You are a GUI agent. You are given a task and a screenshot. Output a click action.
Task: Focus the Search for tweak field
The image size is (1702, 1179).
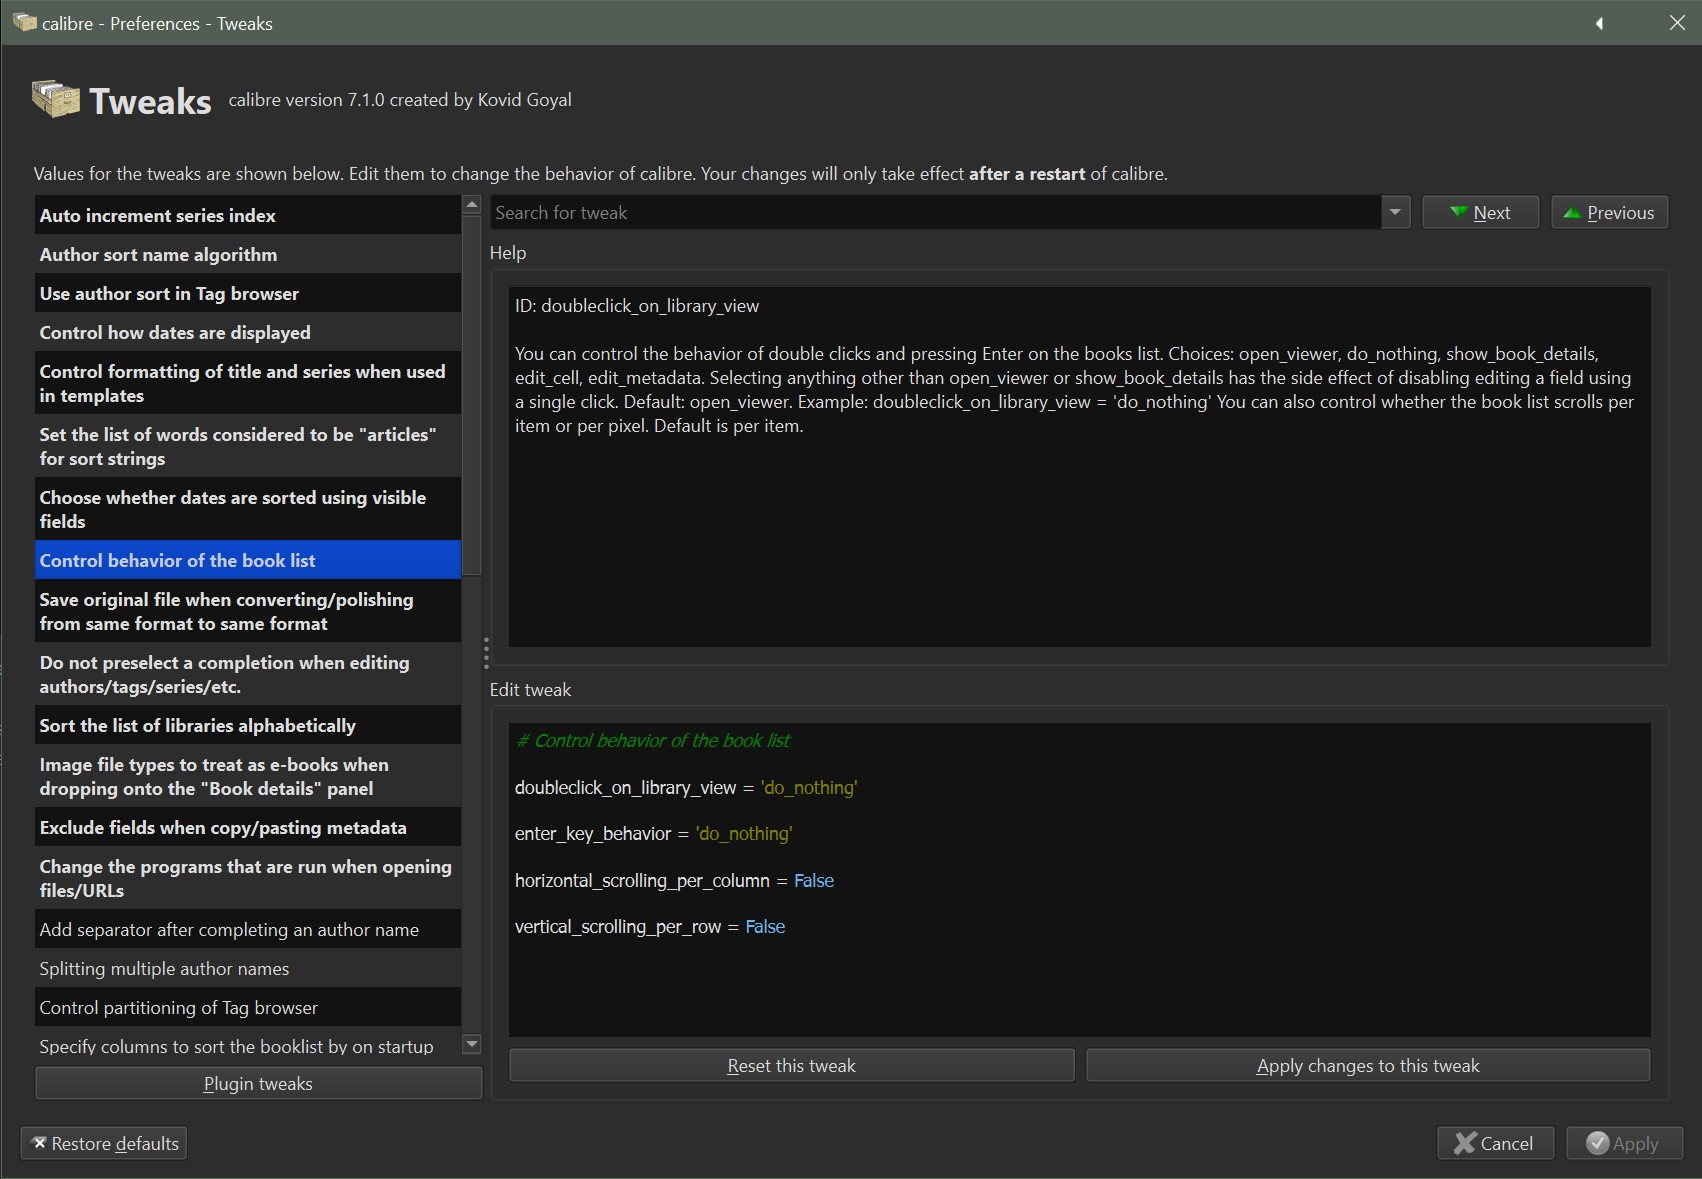[x=936, y=212]
